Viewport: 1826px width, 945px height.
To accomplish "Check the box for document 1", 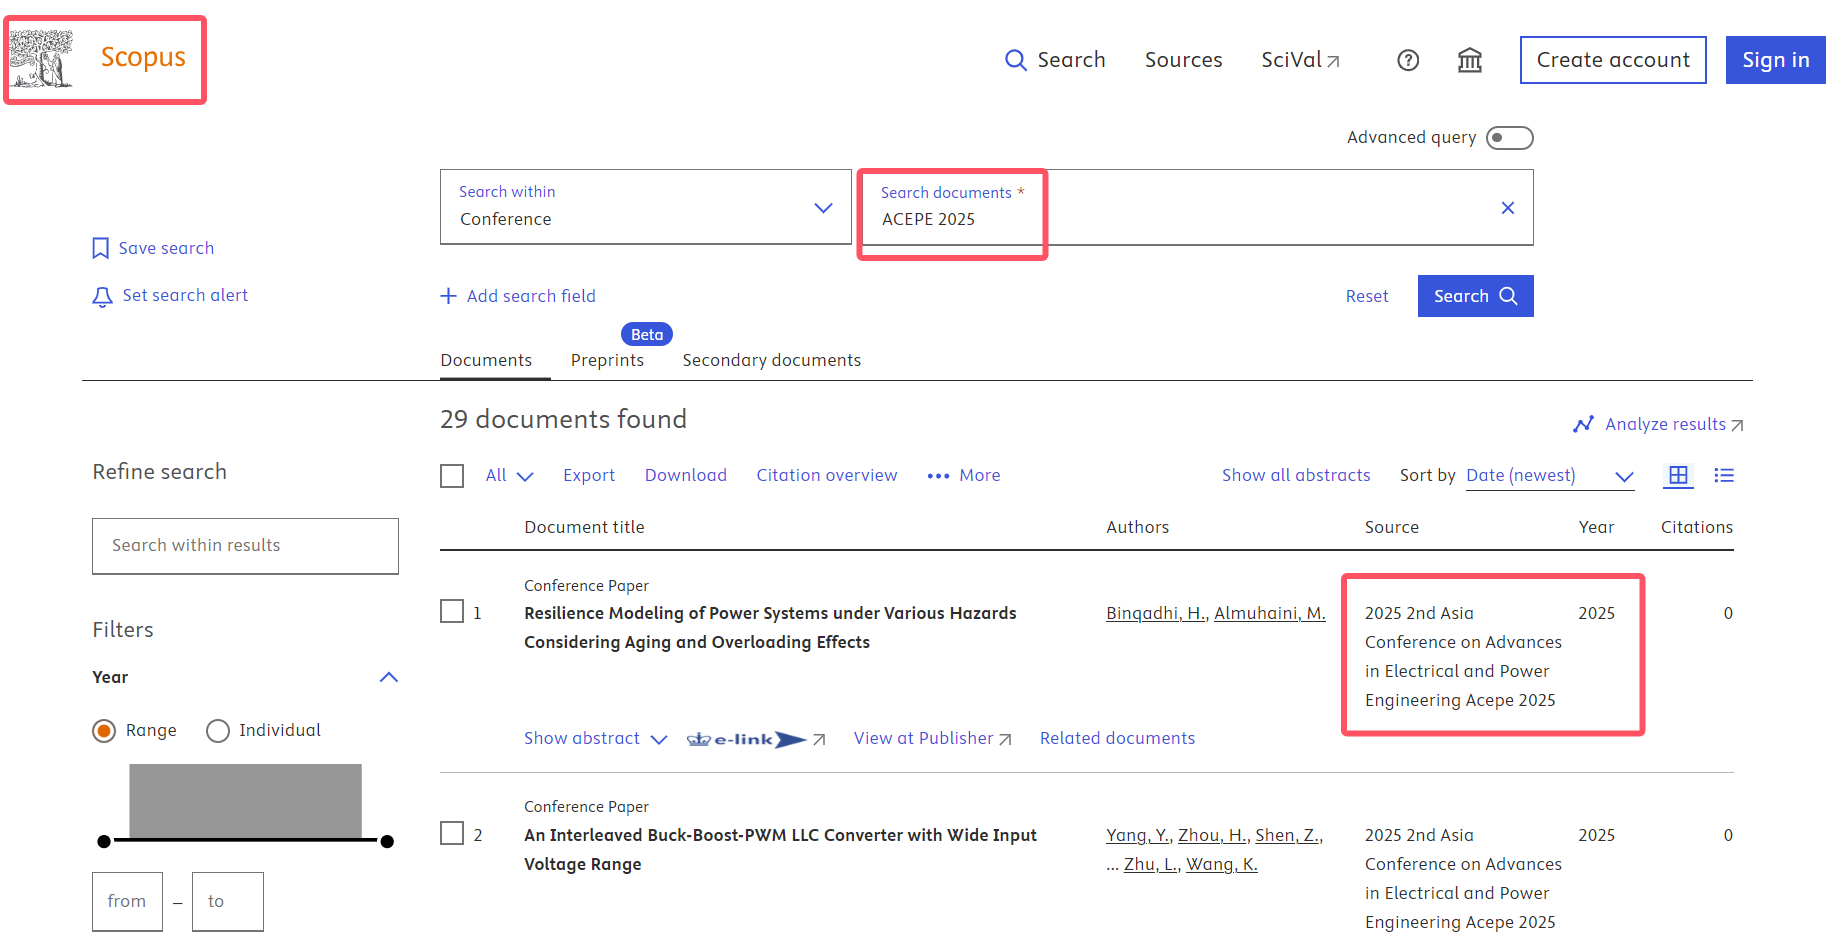I will pyautogui.click(x=452, y=611).
